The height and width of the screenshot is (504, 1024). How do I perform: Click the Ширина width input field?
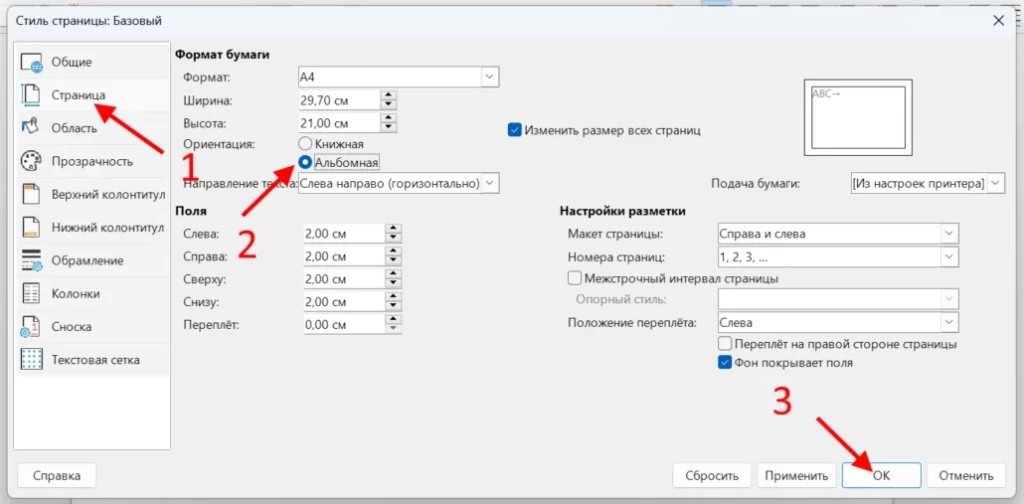pos(339,101)
